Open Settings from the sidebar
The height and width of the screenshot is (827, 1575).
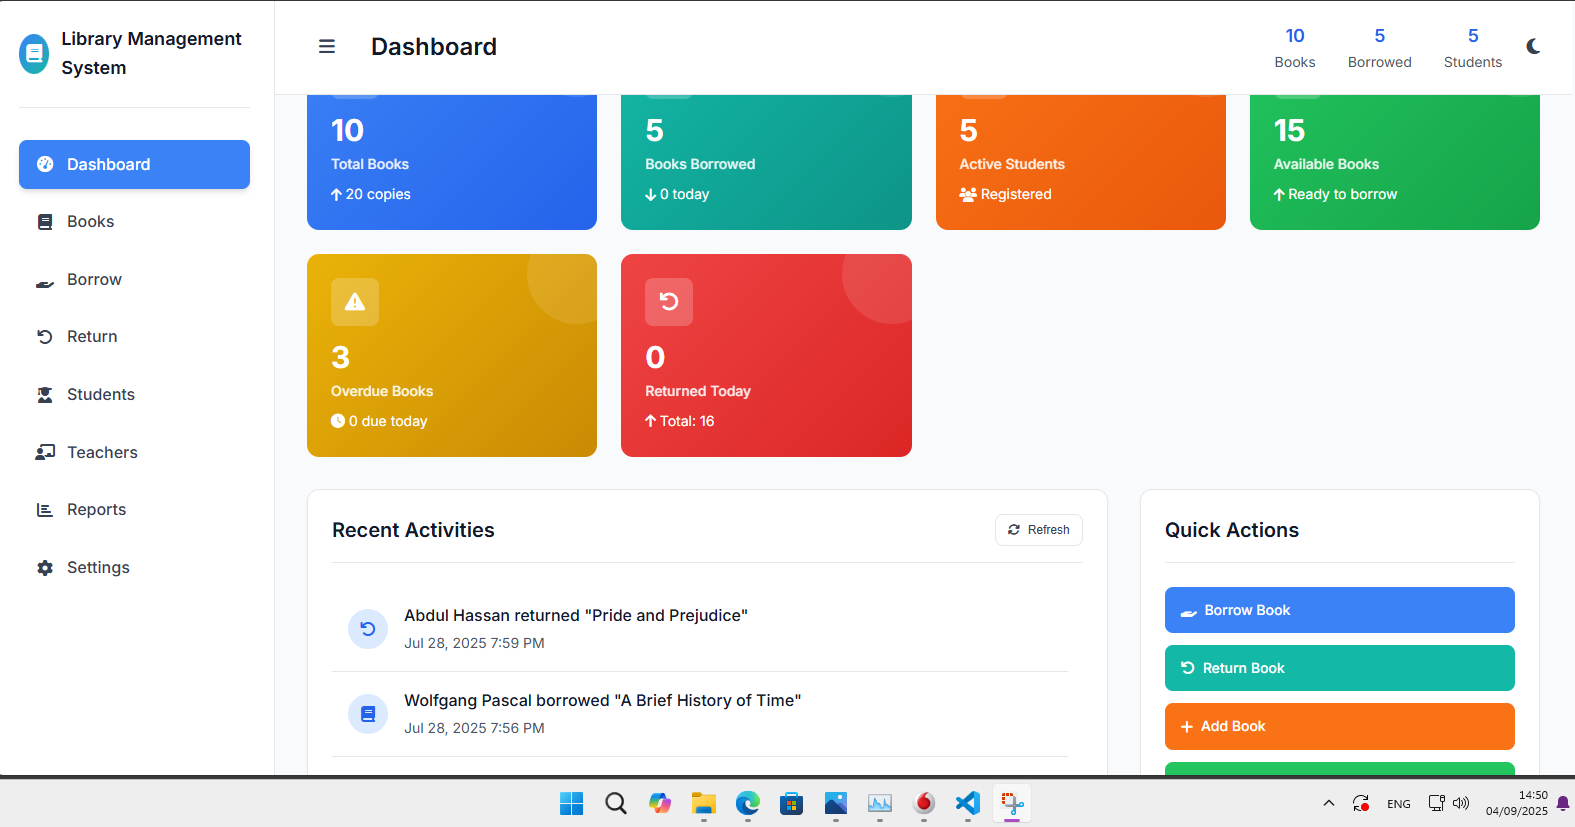pos(134,568)
